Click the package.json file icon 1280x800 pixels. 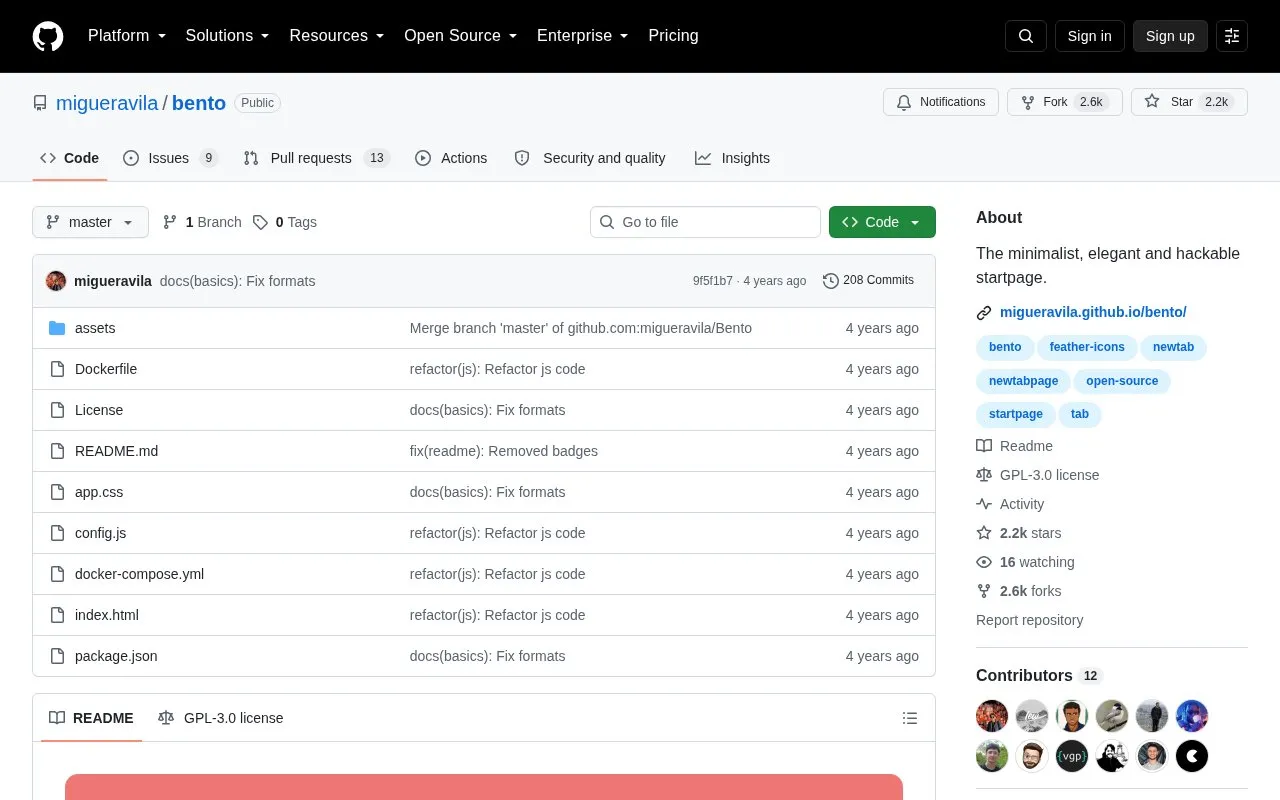[x=57, y=656]
